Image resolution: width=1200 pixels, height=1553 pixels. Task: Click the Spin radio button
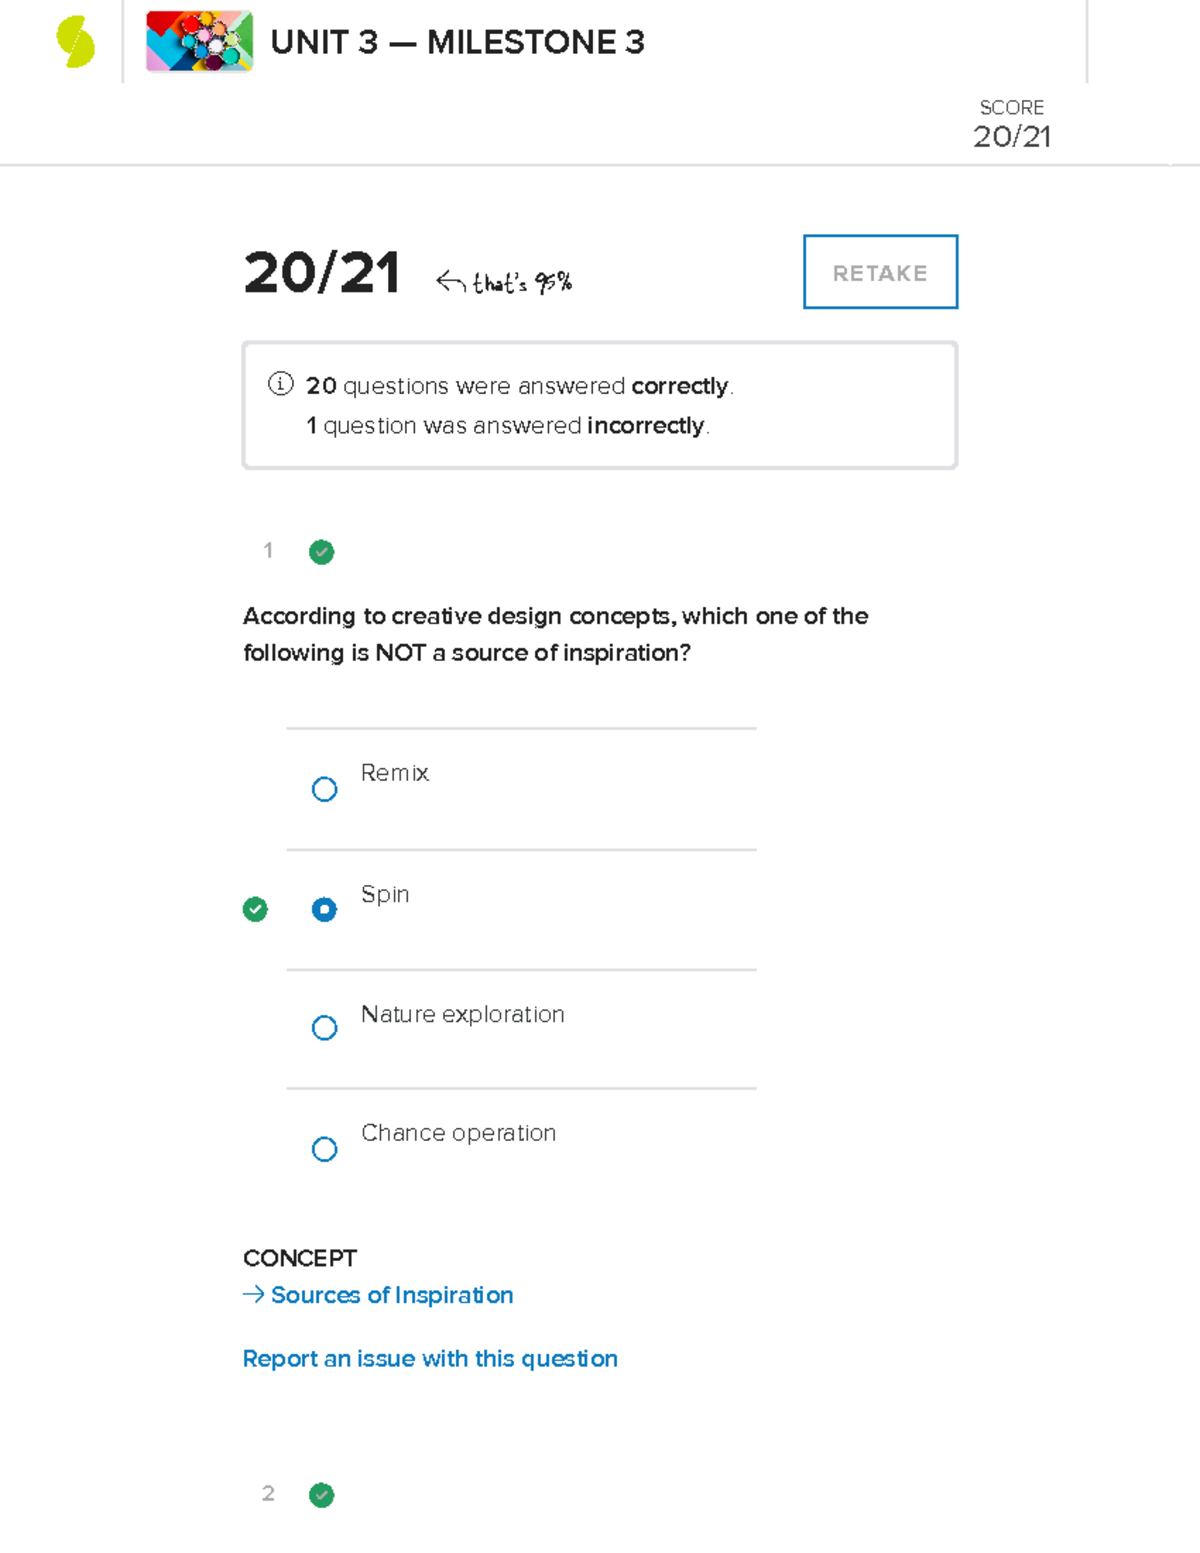(x=324, y=909)
